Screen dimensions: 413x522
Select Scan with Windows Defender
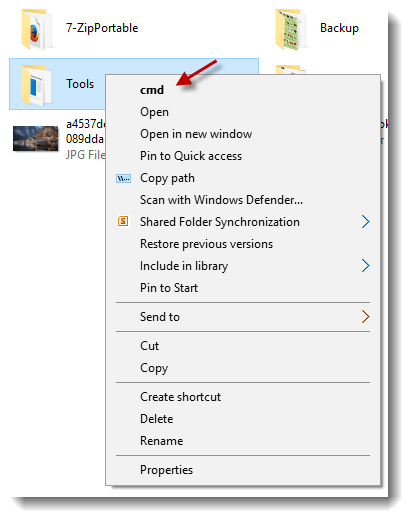tap(243, 200)
